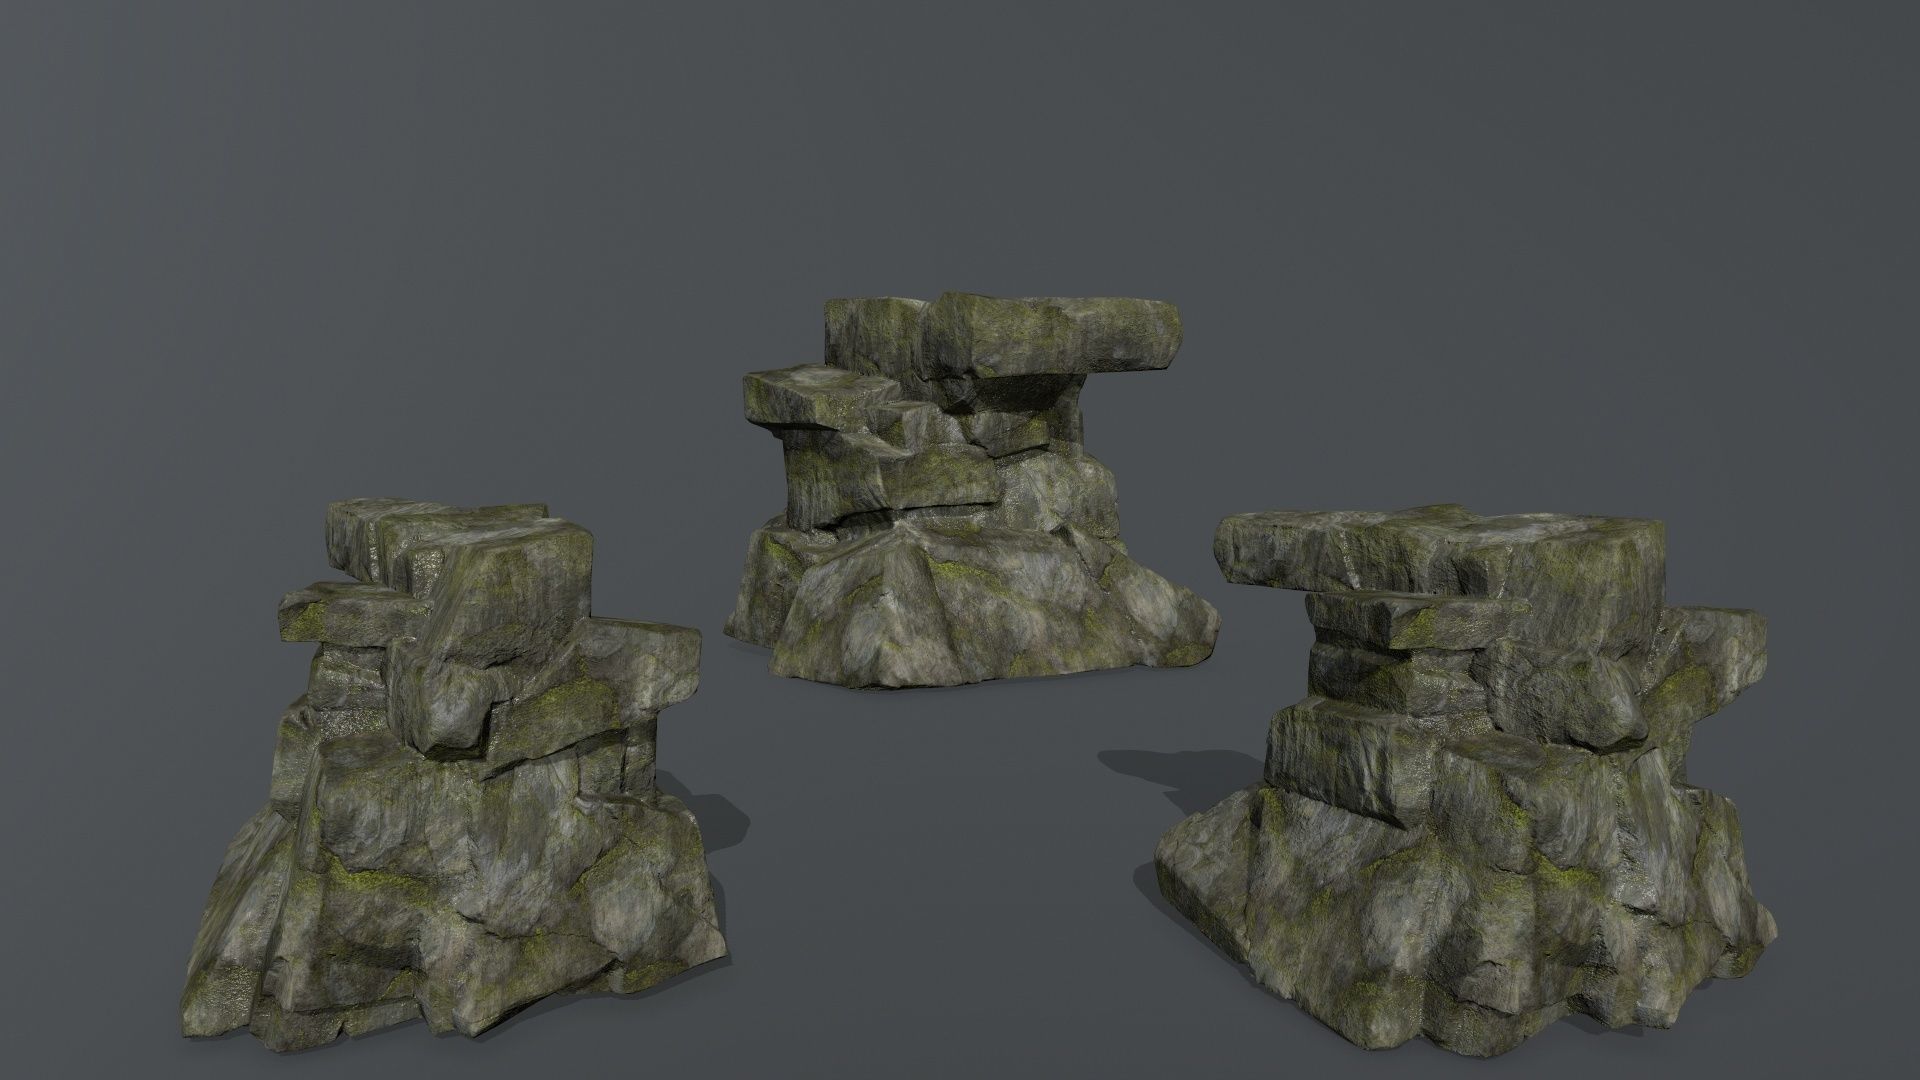Select the rock model in the back center
Image resolution: width=1920 pixels, height=1080 pixels.
pyautogui.click(x=970, y=490)
